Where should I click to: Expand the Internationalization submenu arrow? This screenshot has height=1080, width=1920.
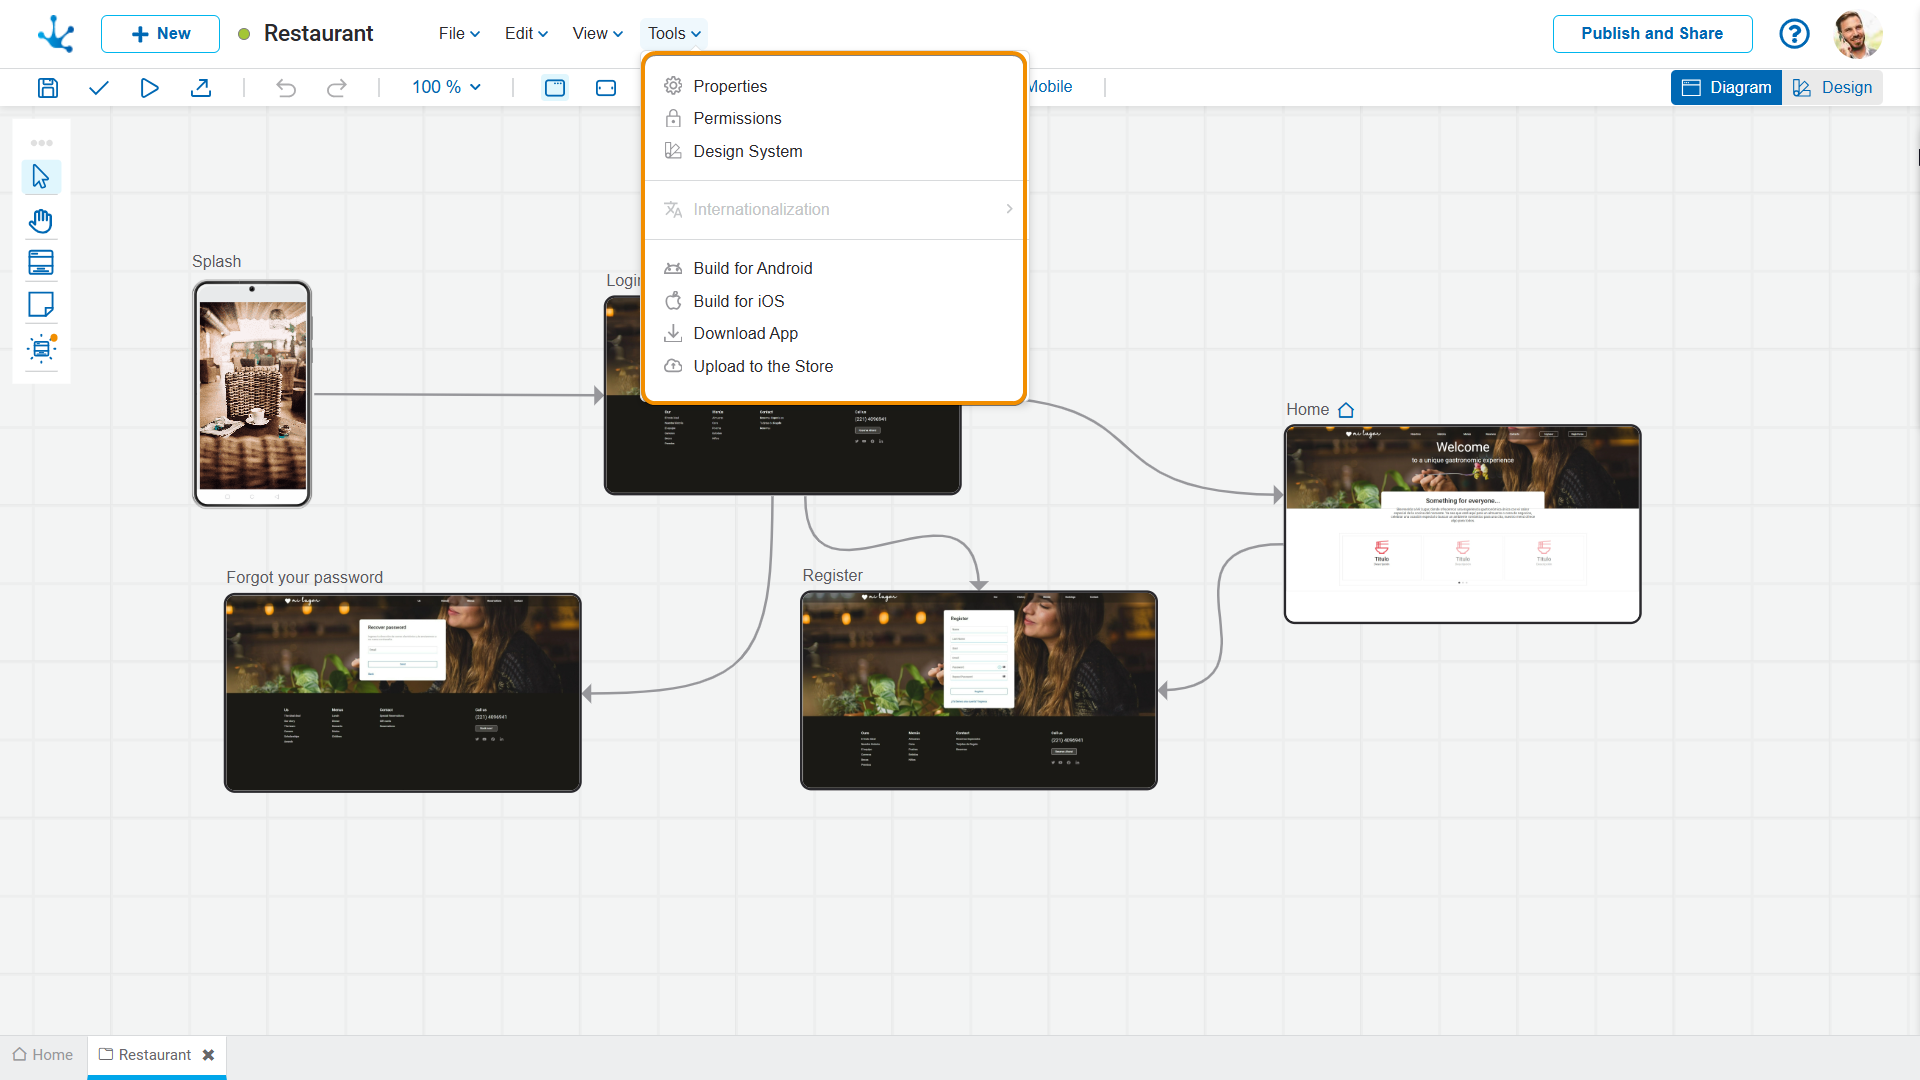tap(1009, 210)
